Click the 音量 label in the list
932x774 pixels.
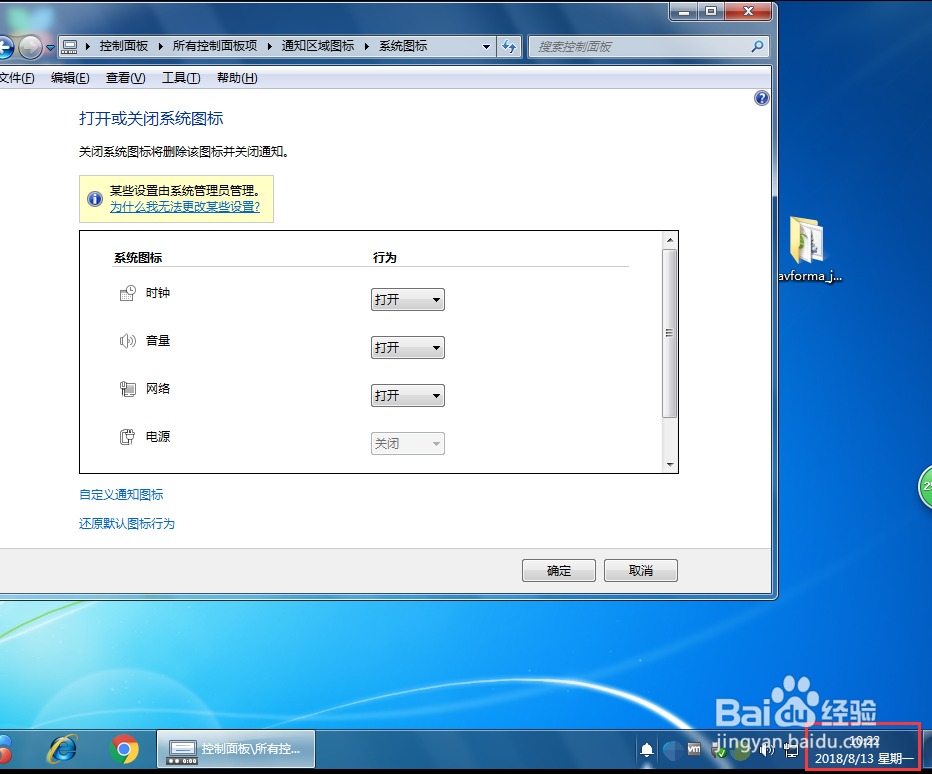point(158,341)
